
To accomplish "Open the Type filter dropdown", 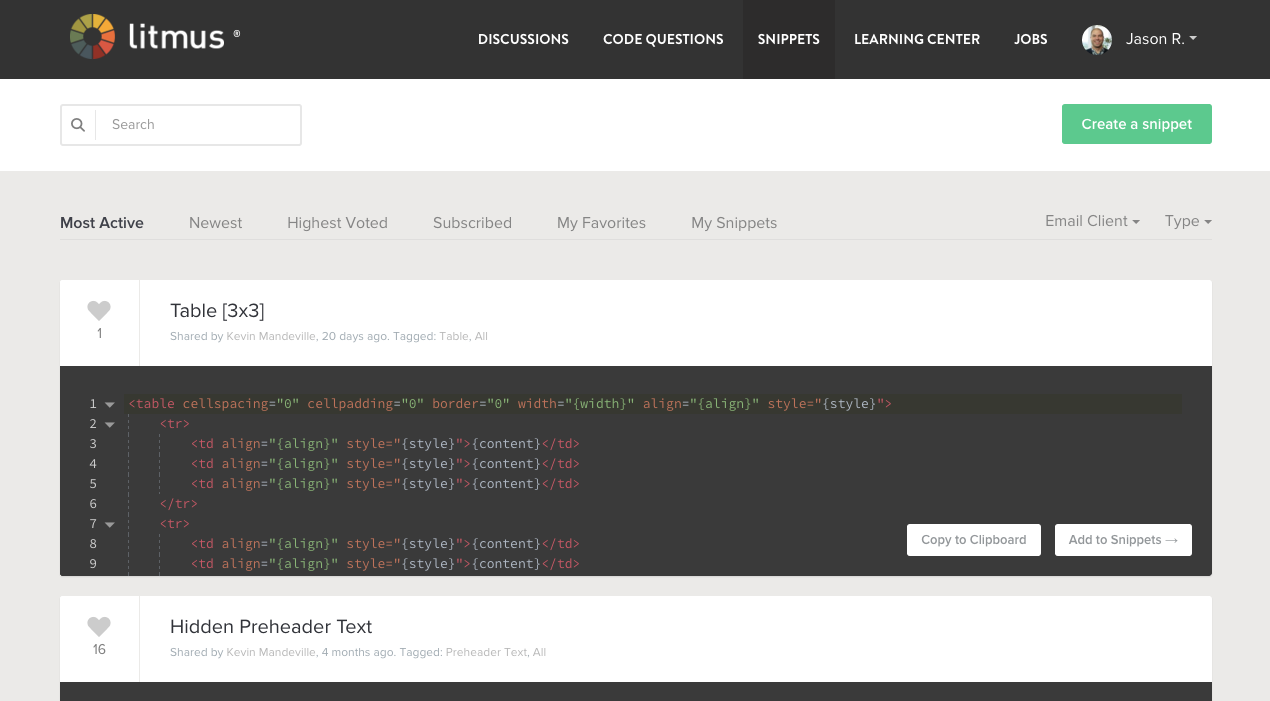I will 1187,221.
